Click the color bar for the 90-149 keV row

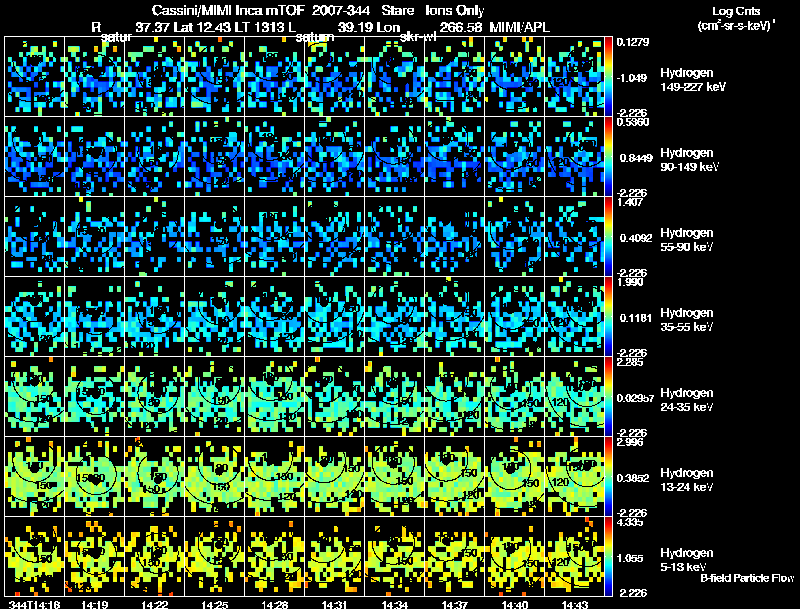pos(608,157)
